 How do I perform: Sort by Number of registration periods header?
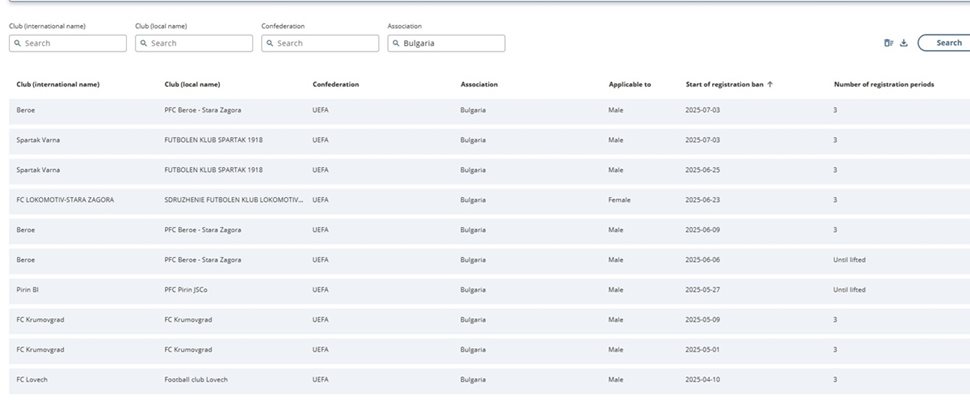click(x=884, y=85)
